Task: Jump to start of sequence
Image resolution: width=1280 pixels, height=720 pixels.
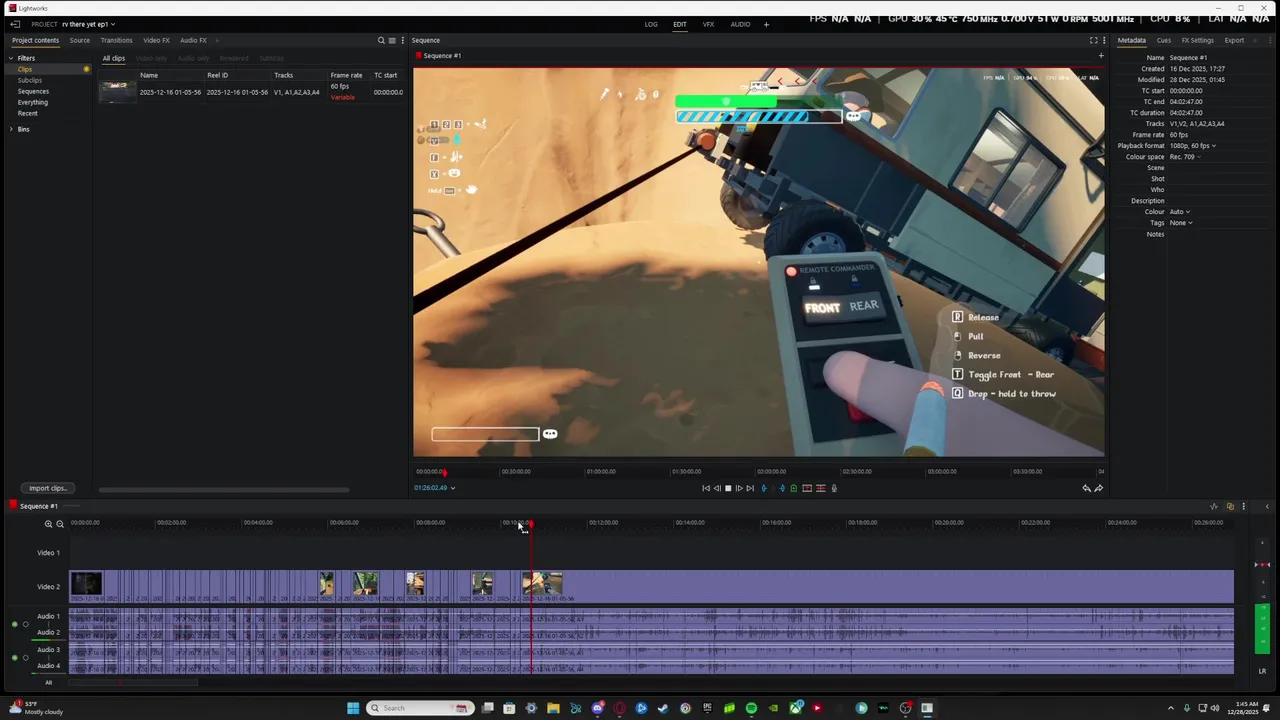Action: point(706,488)
